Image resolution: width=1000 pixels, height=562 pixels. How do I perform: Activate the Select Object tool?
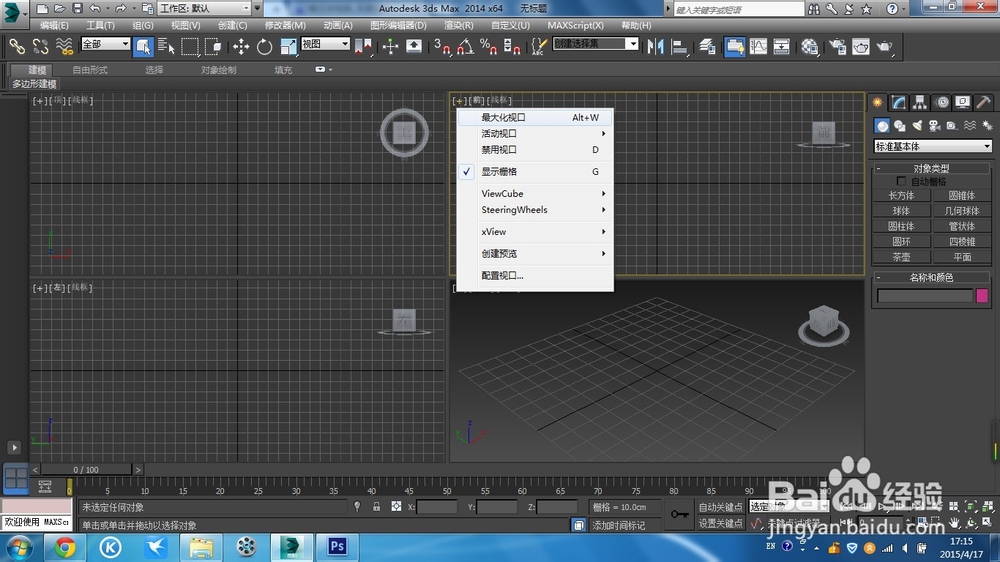click(143, 47)
